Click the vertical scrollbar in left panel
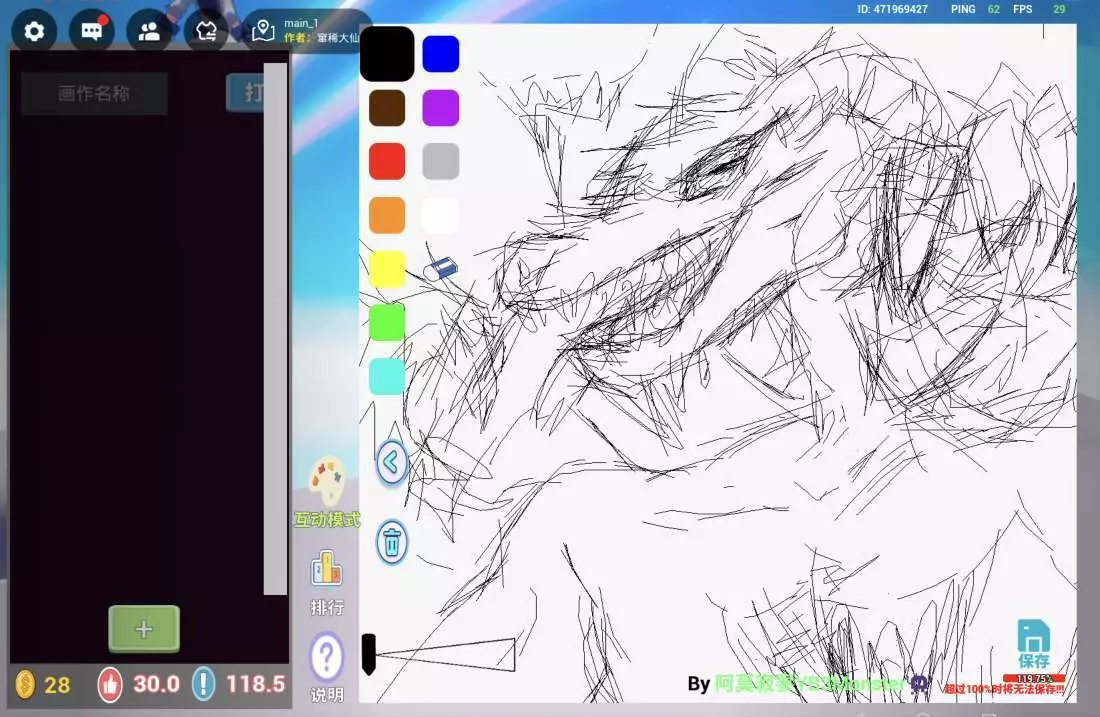Image resolution: width=1100 pixels, height=717 pixels. 275,330
